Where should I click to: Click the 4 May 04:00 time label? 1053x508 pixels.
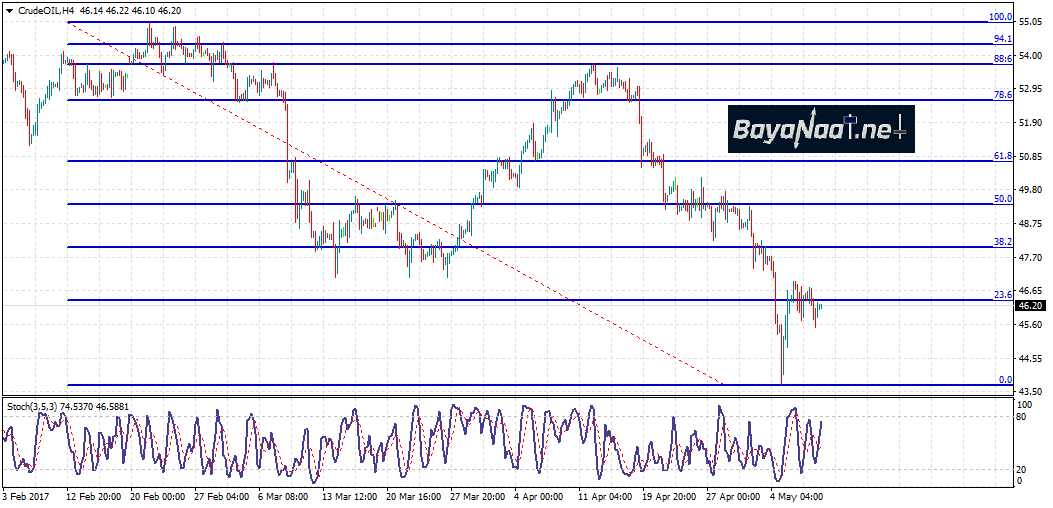click(x=797, y=495)
